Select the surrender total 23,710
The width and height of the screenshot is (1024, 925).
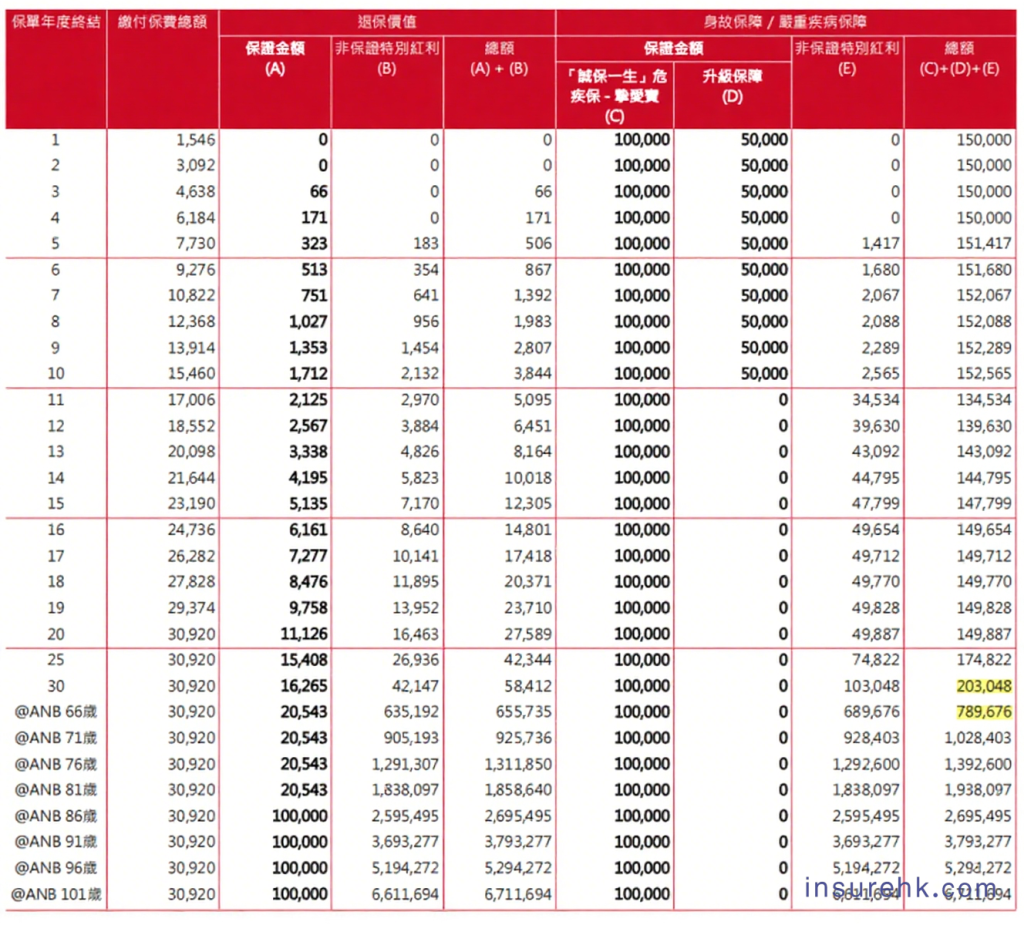[528, 608]
